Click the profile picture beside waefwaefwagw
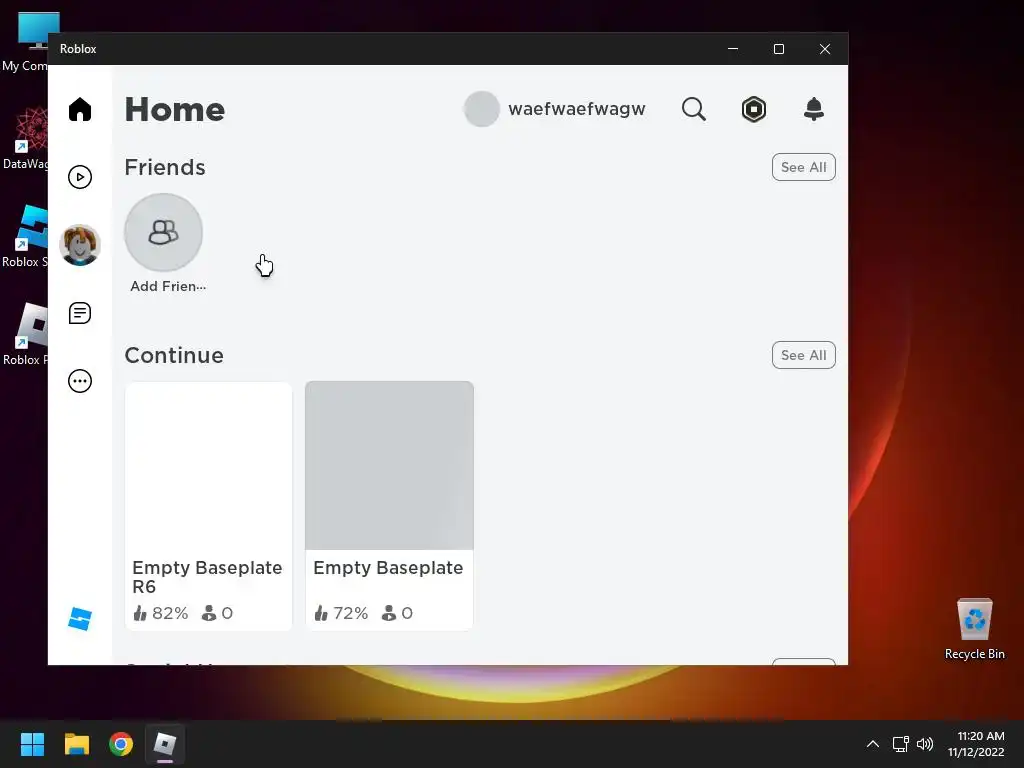Image resolution: width=1024 pixels, height=768 pixels. point(481,109)
